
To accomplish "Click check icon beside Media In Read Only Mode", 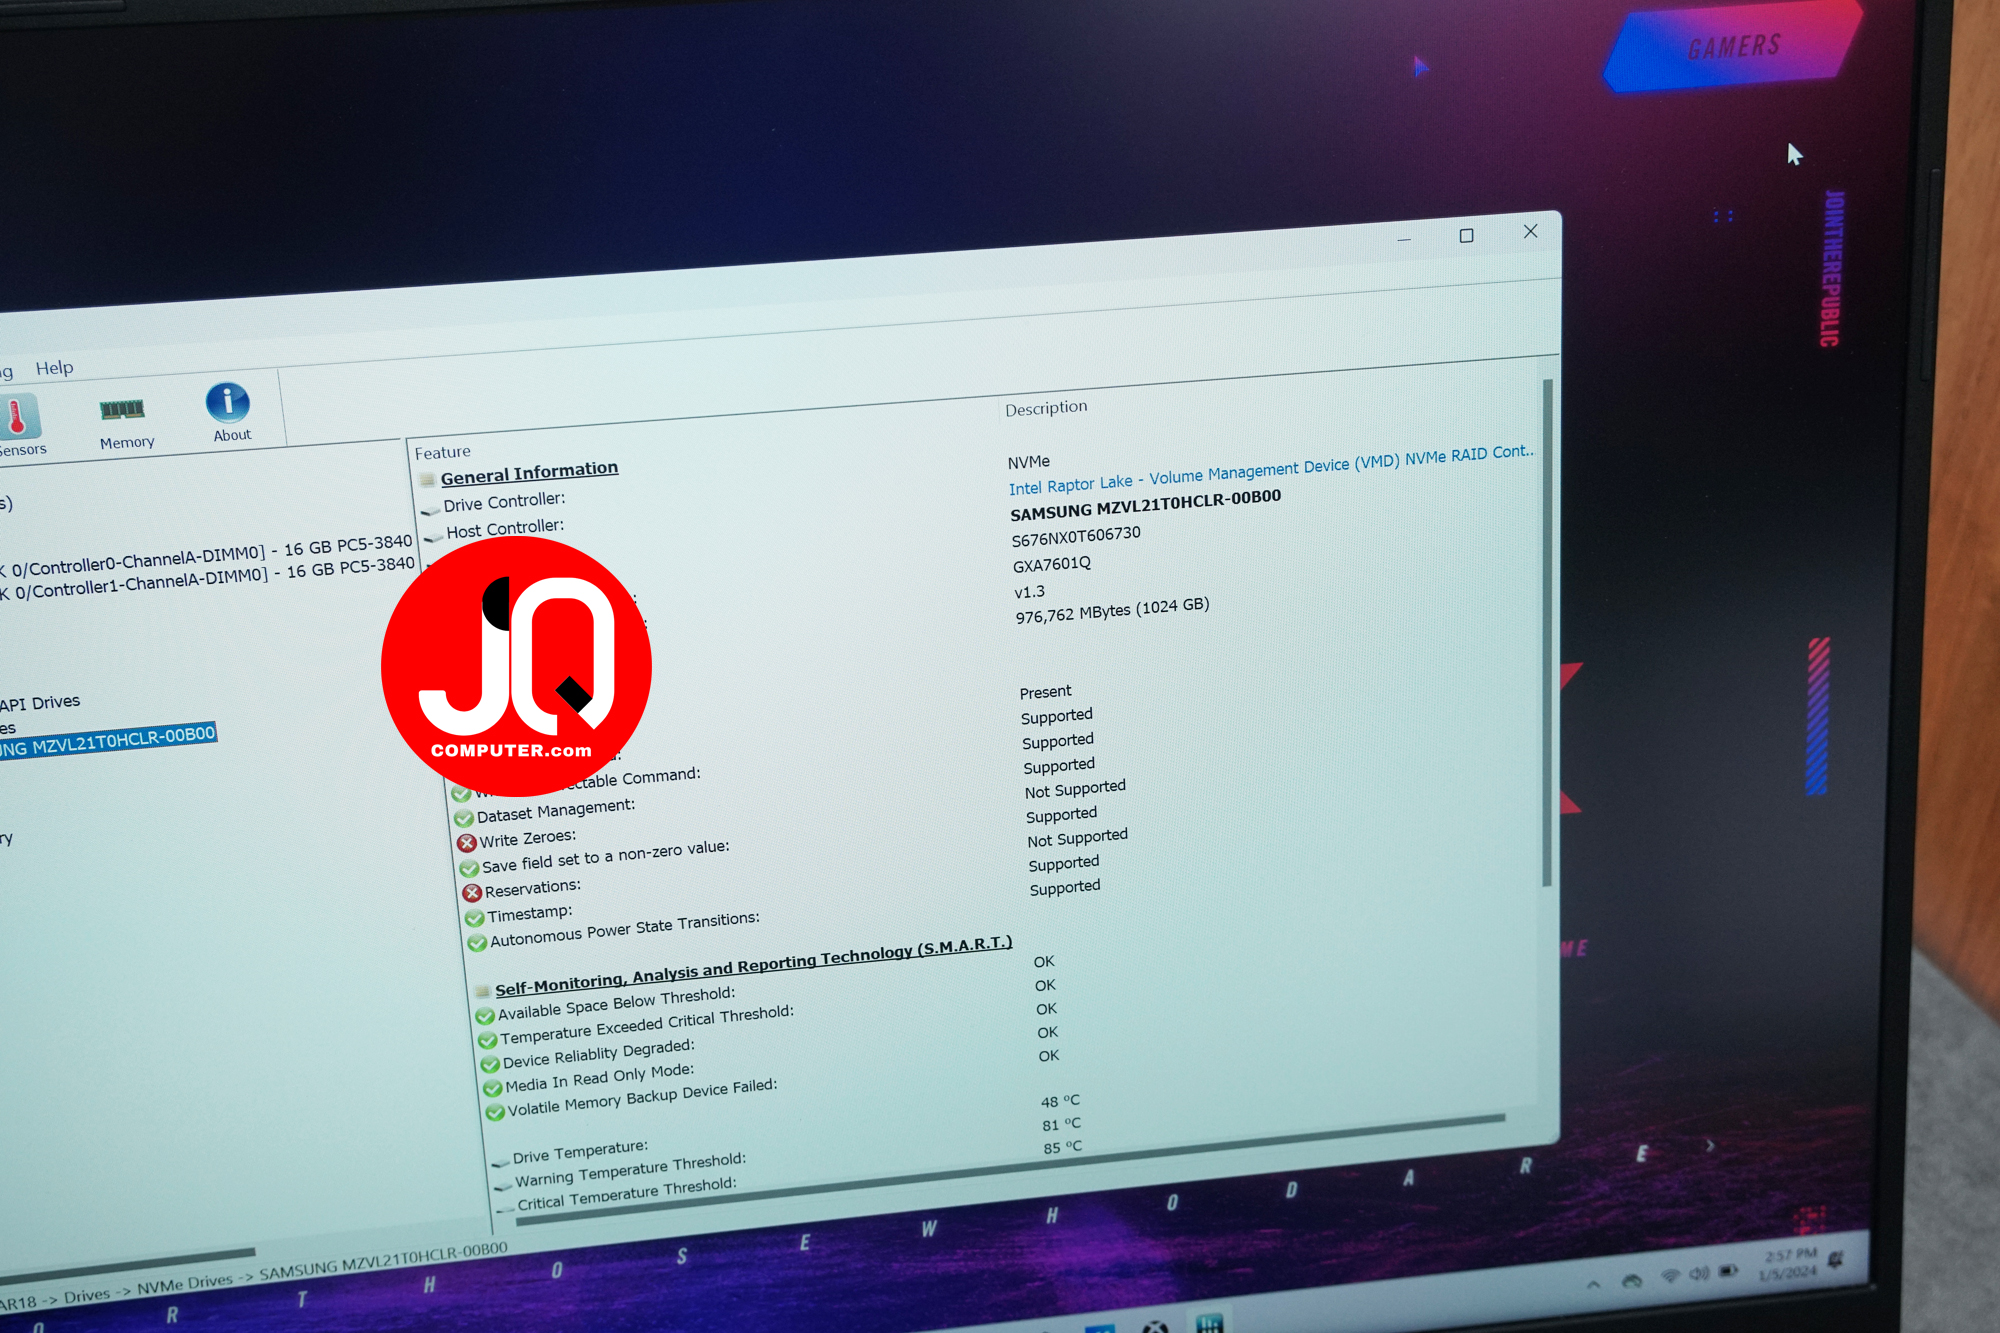I will pyautogui.click(x=493, y=1088).
